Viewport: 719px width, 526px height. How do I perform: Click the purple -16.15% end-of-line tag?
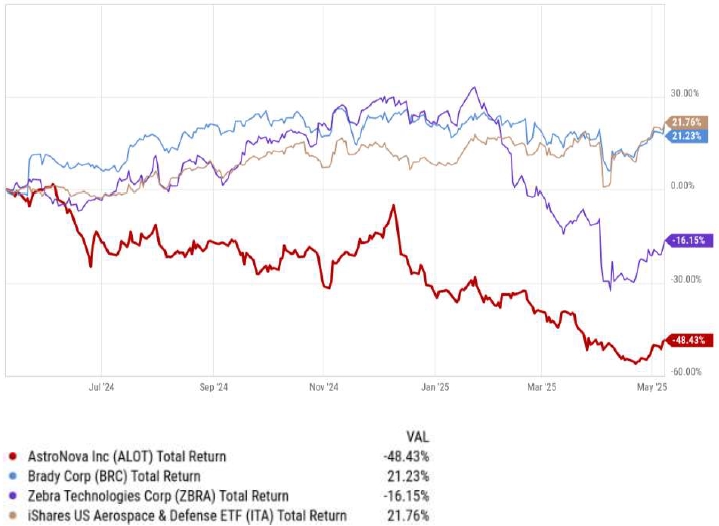[690, 241]
